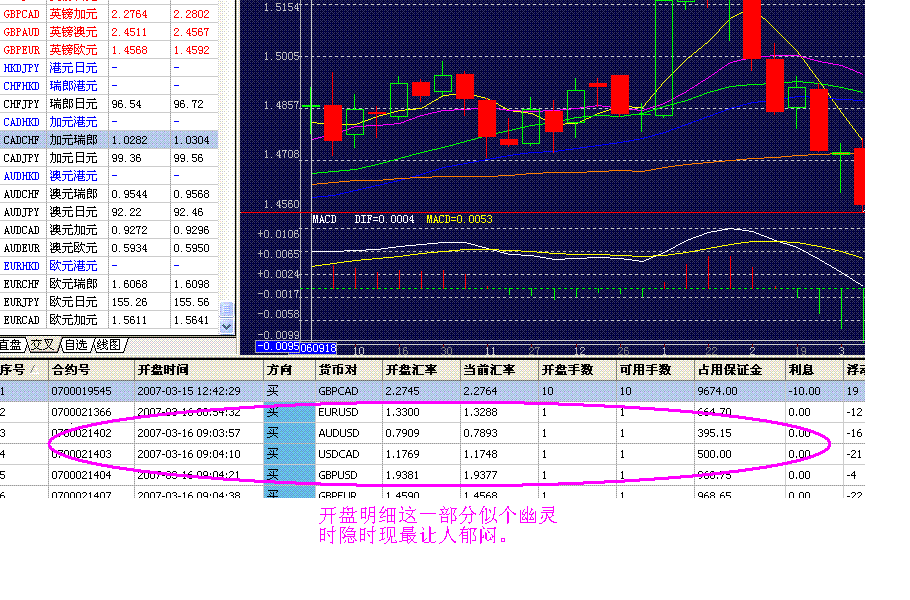The width and height of the screenshot is (910, 600).
Task: Click the 方向 column header
Action: [289, 370]
